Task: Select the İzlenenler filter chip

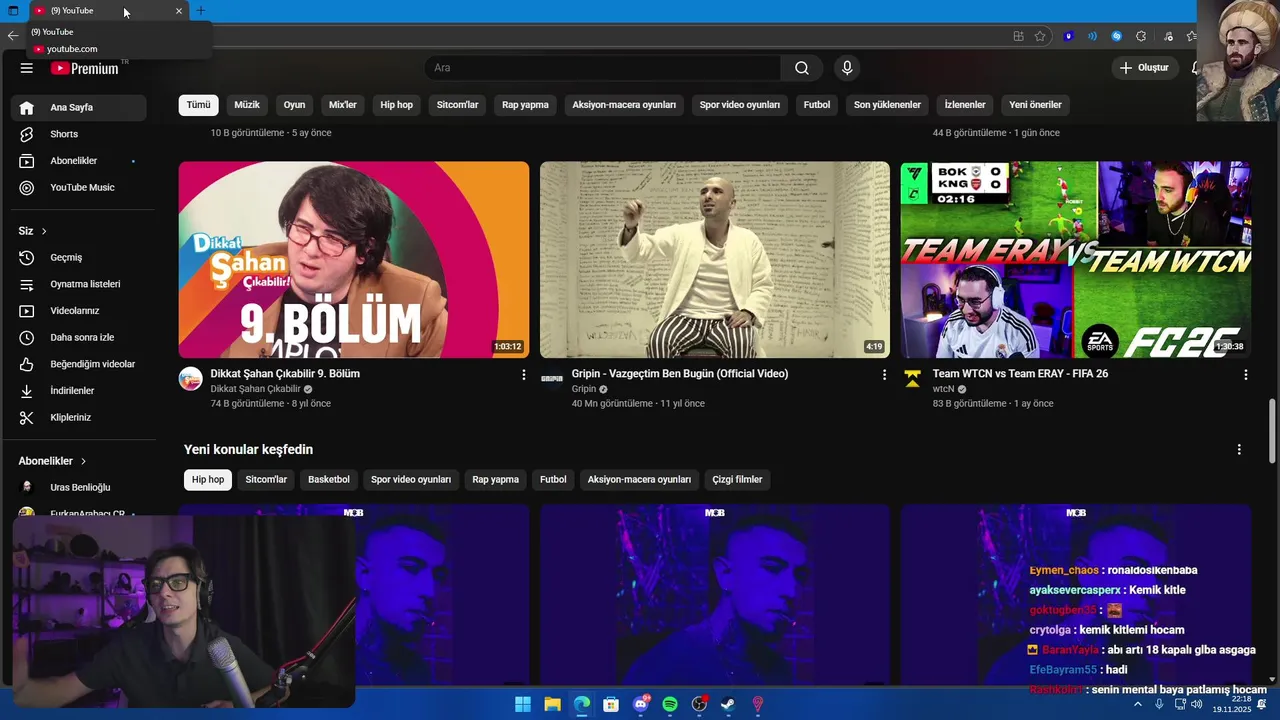Action: tap(965, 105)
